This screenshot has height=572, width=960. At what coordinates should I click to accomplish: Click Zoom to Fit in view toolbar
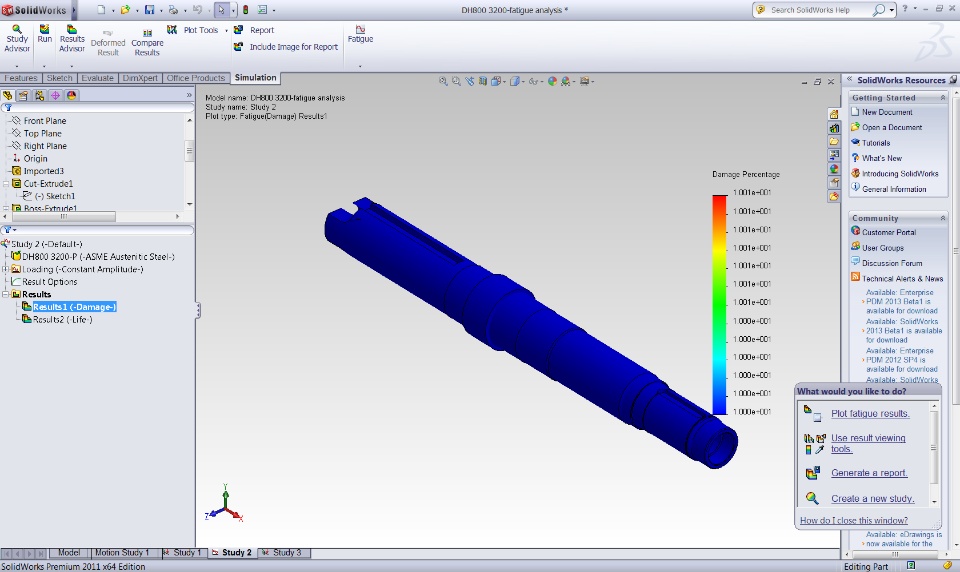pos(443,81)
